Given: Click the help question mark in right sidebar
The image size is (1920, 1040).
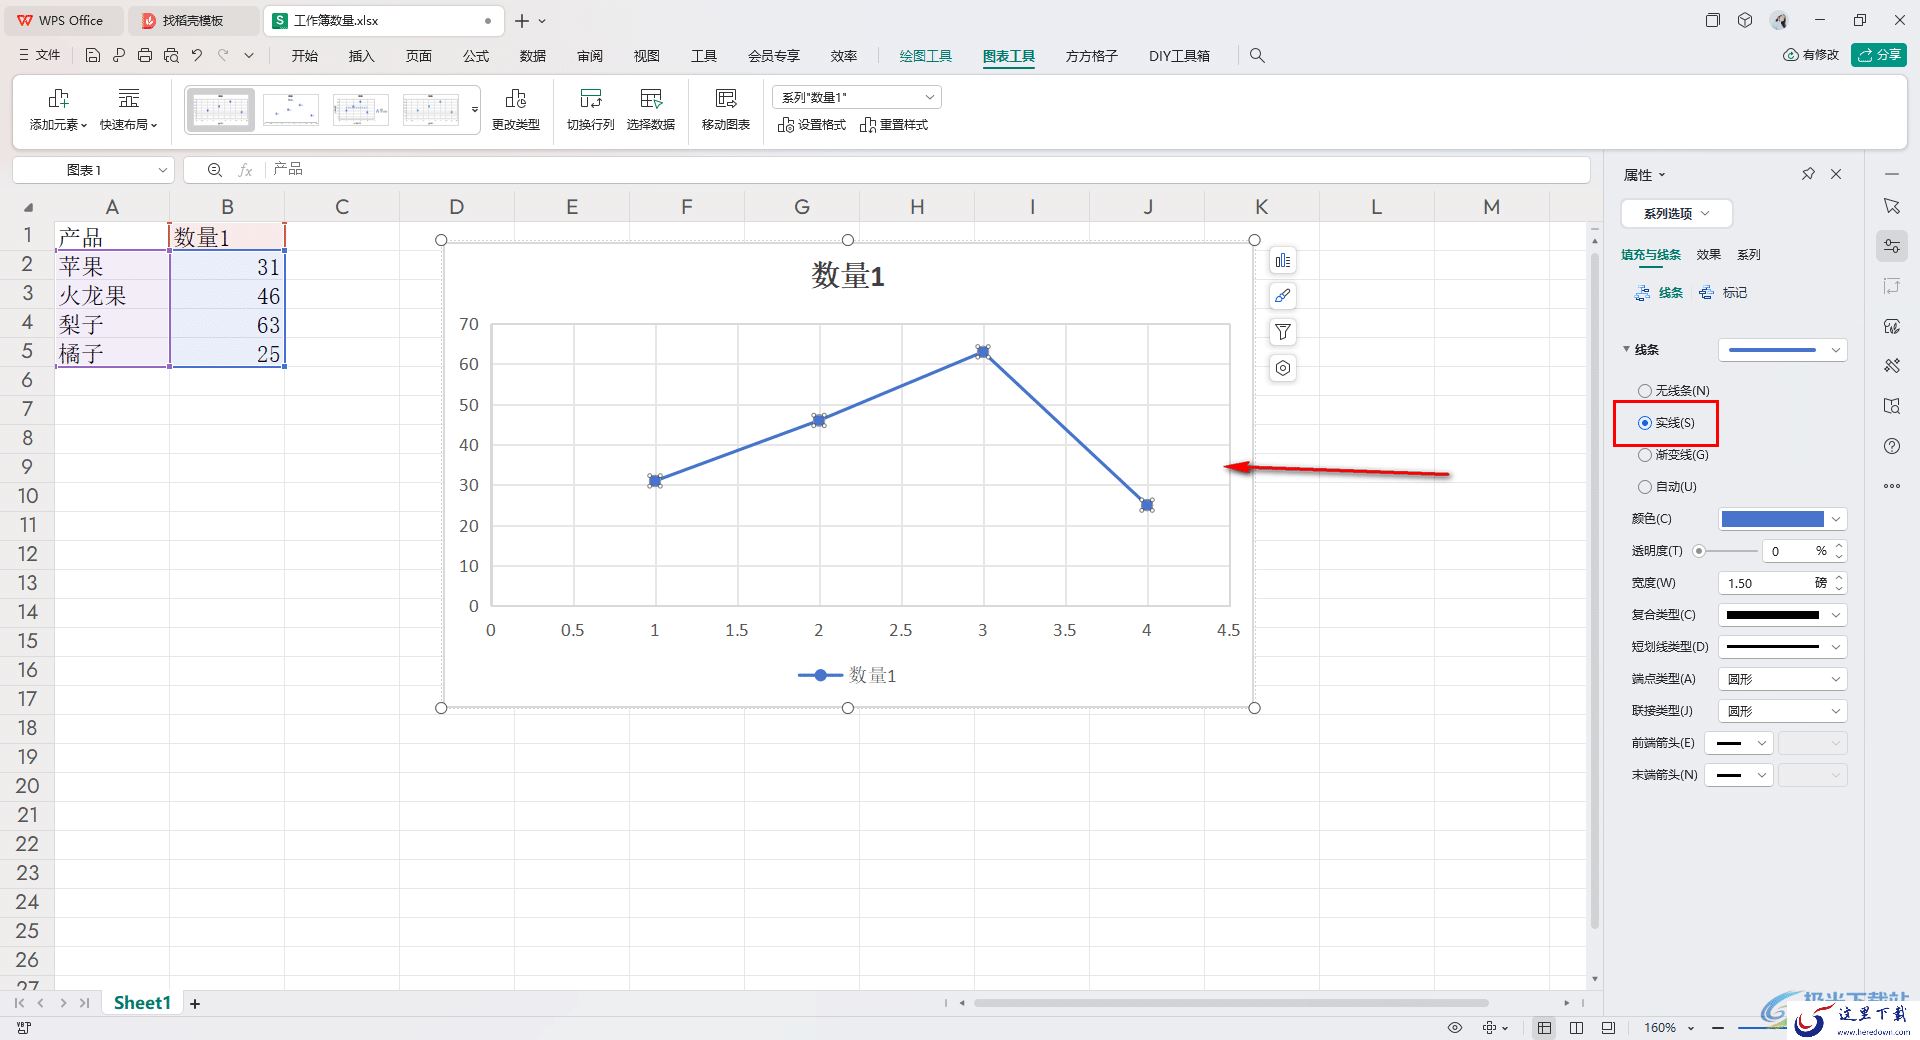Looking at the screenshot, I should pyautogui.click(x=1891, y=446).
